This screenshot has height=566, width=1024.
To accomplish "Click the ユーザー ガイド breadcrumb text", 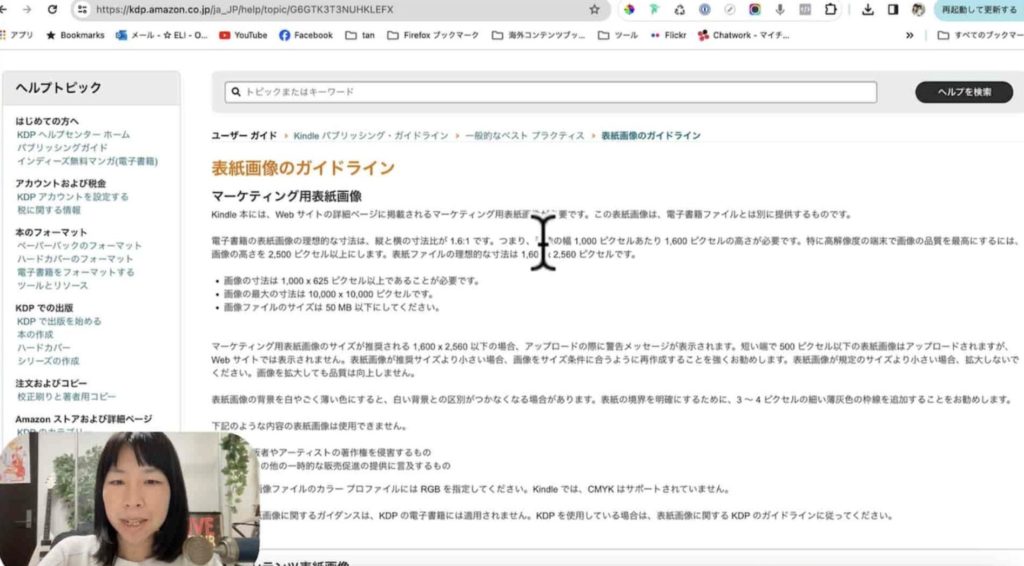I will [244, 136].
